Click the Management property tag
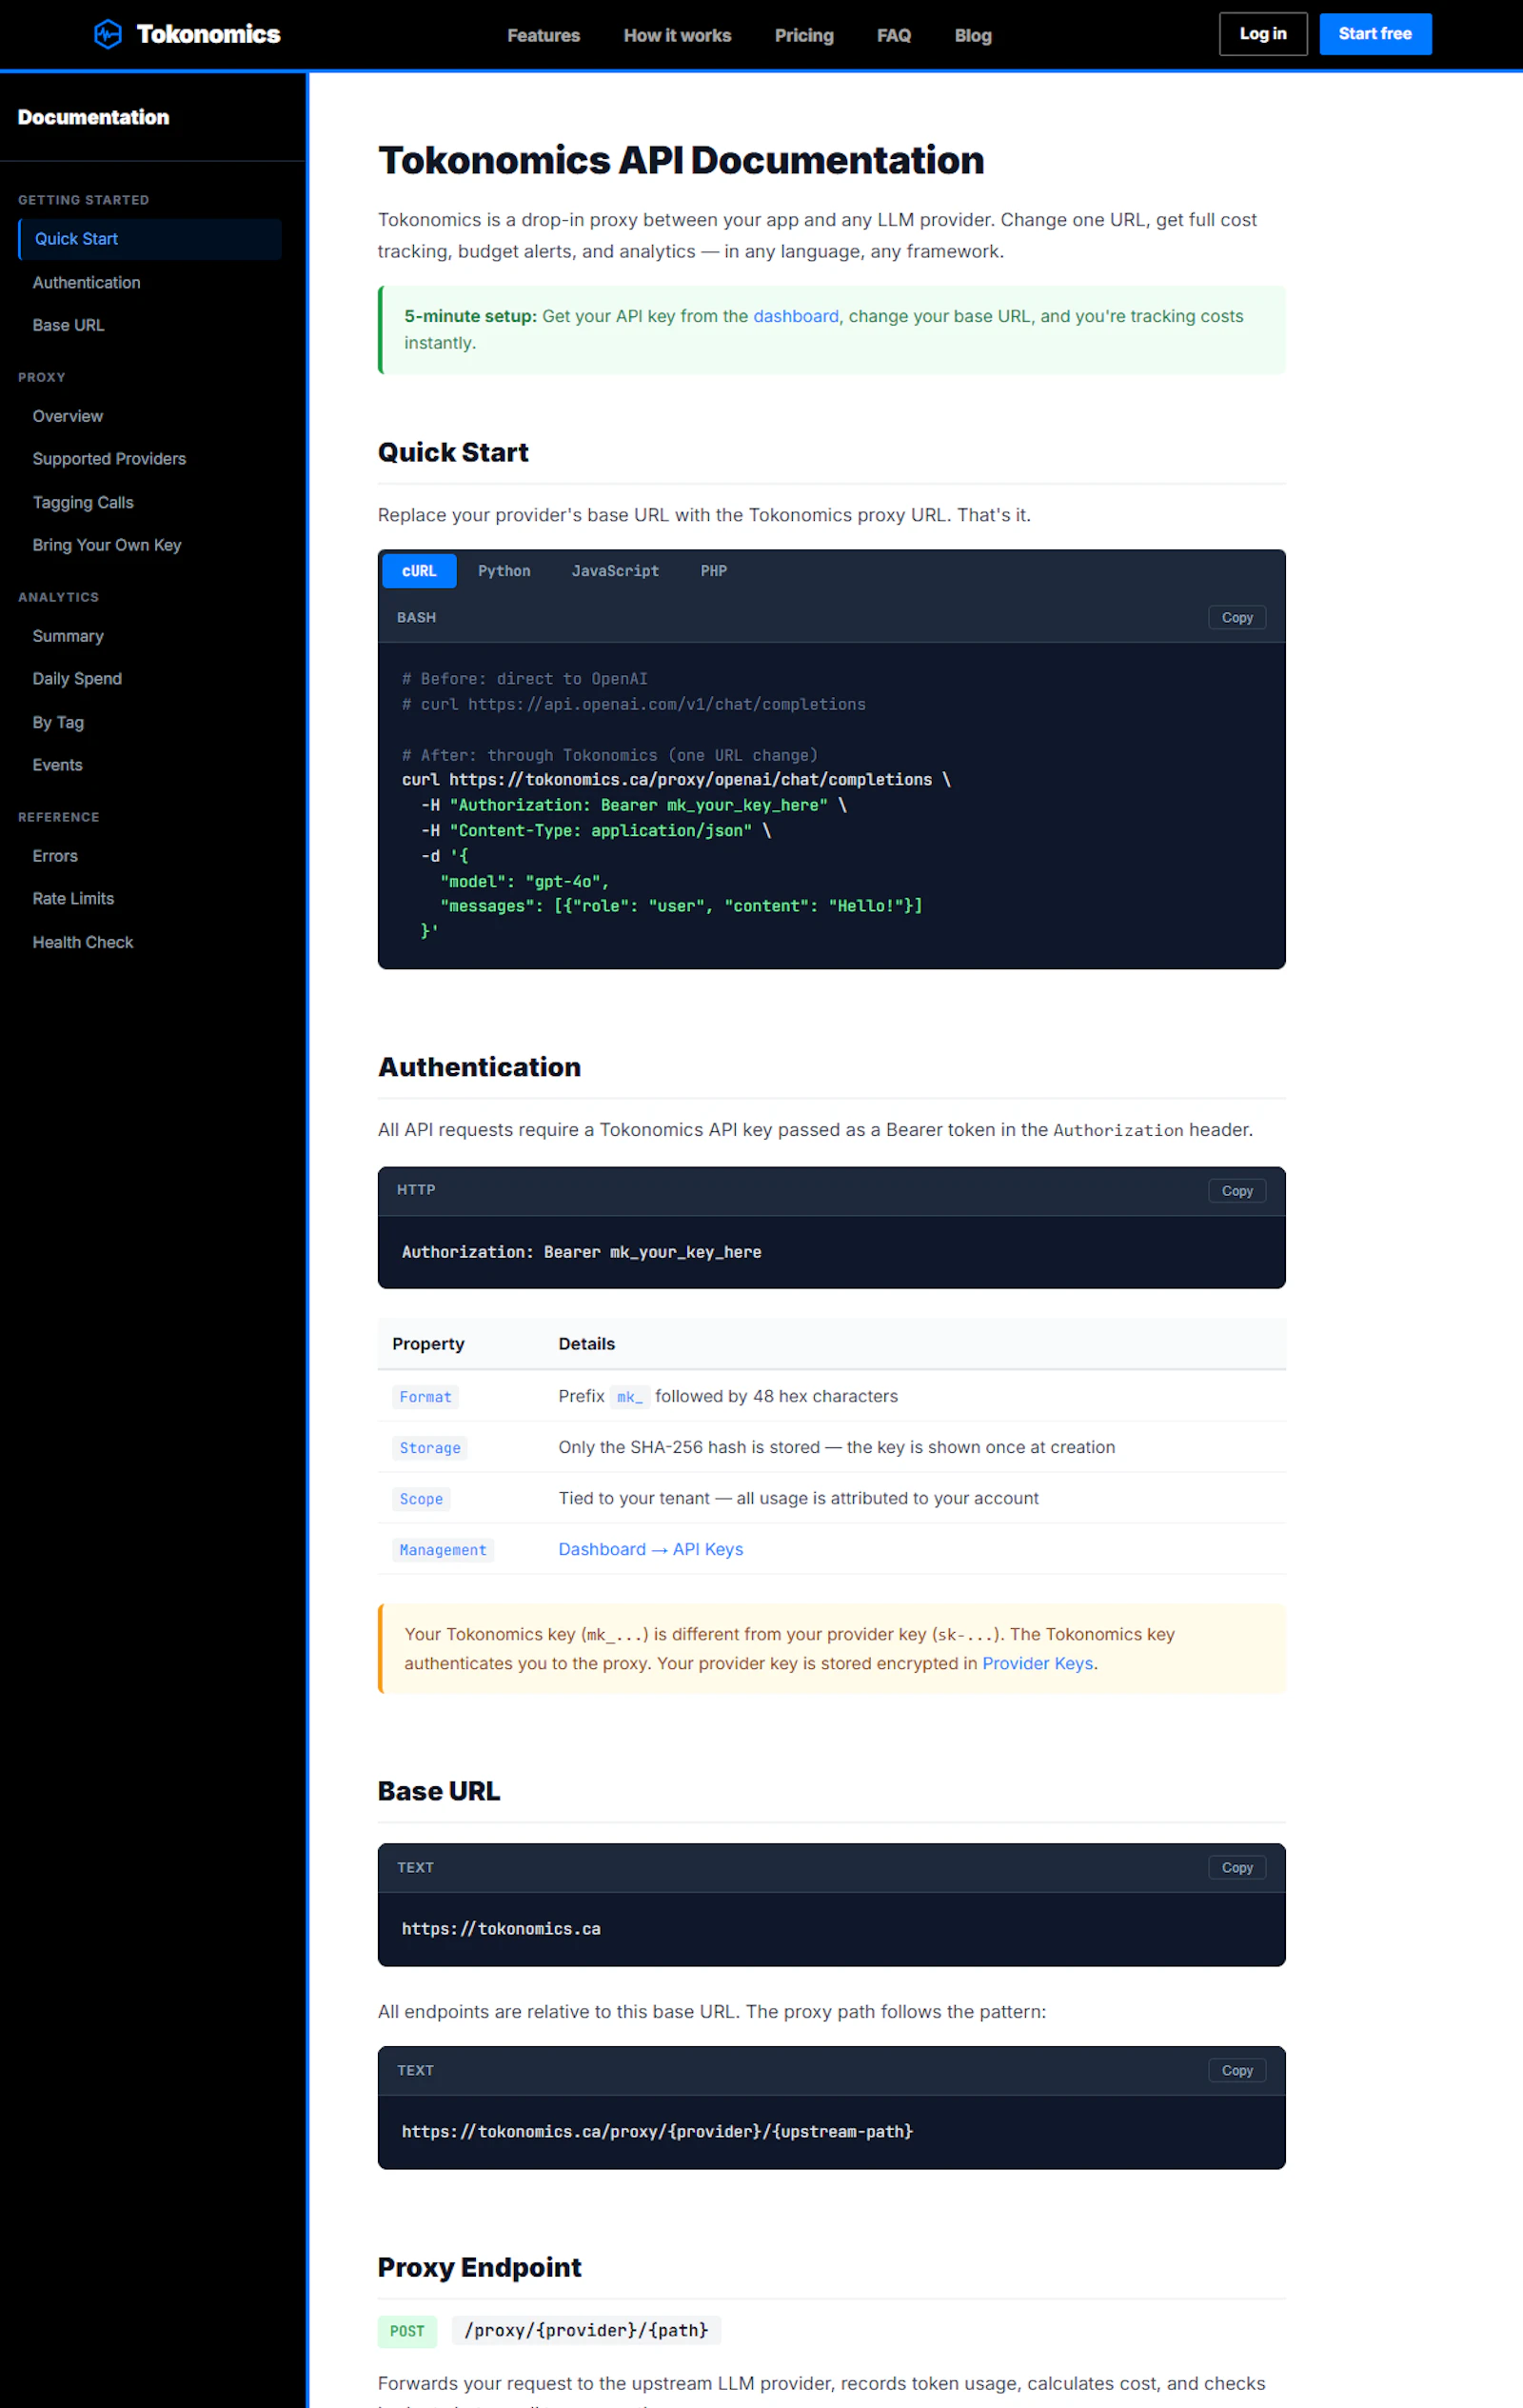The image size is (1523, 2408). tap(443, 1550)
